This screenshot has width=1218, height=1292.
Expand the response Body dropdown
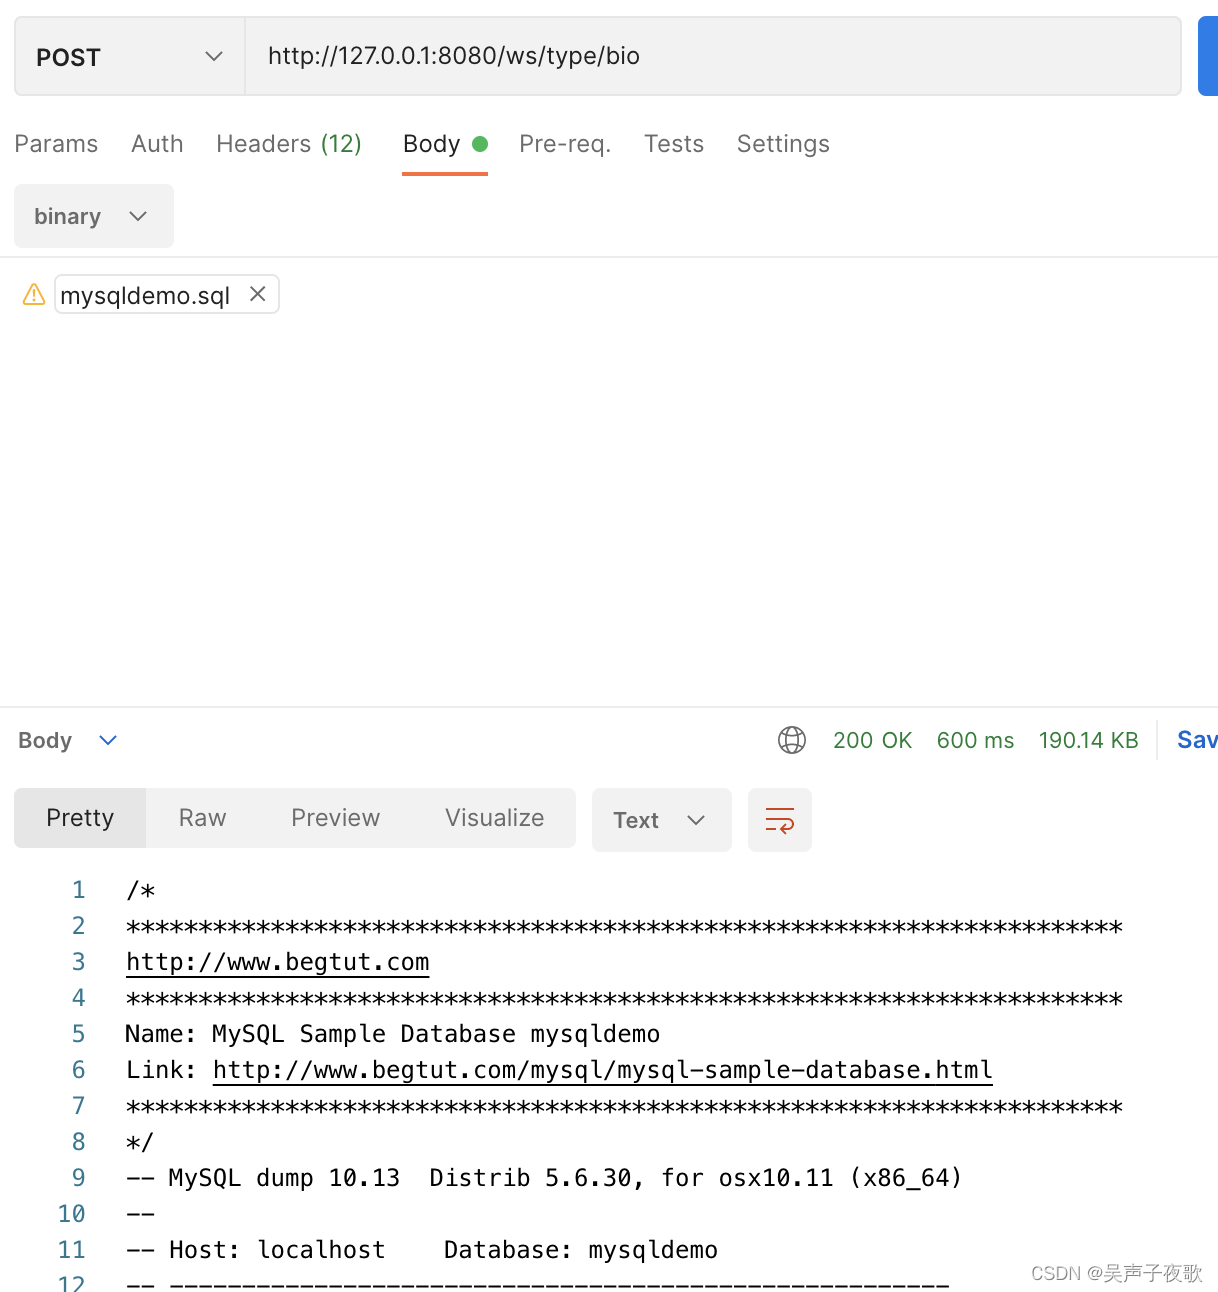[68, 740]
